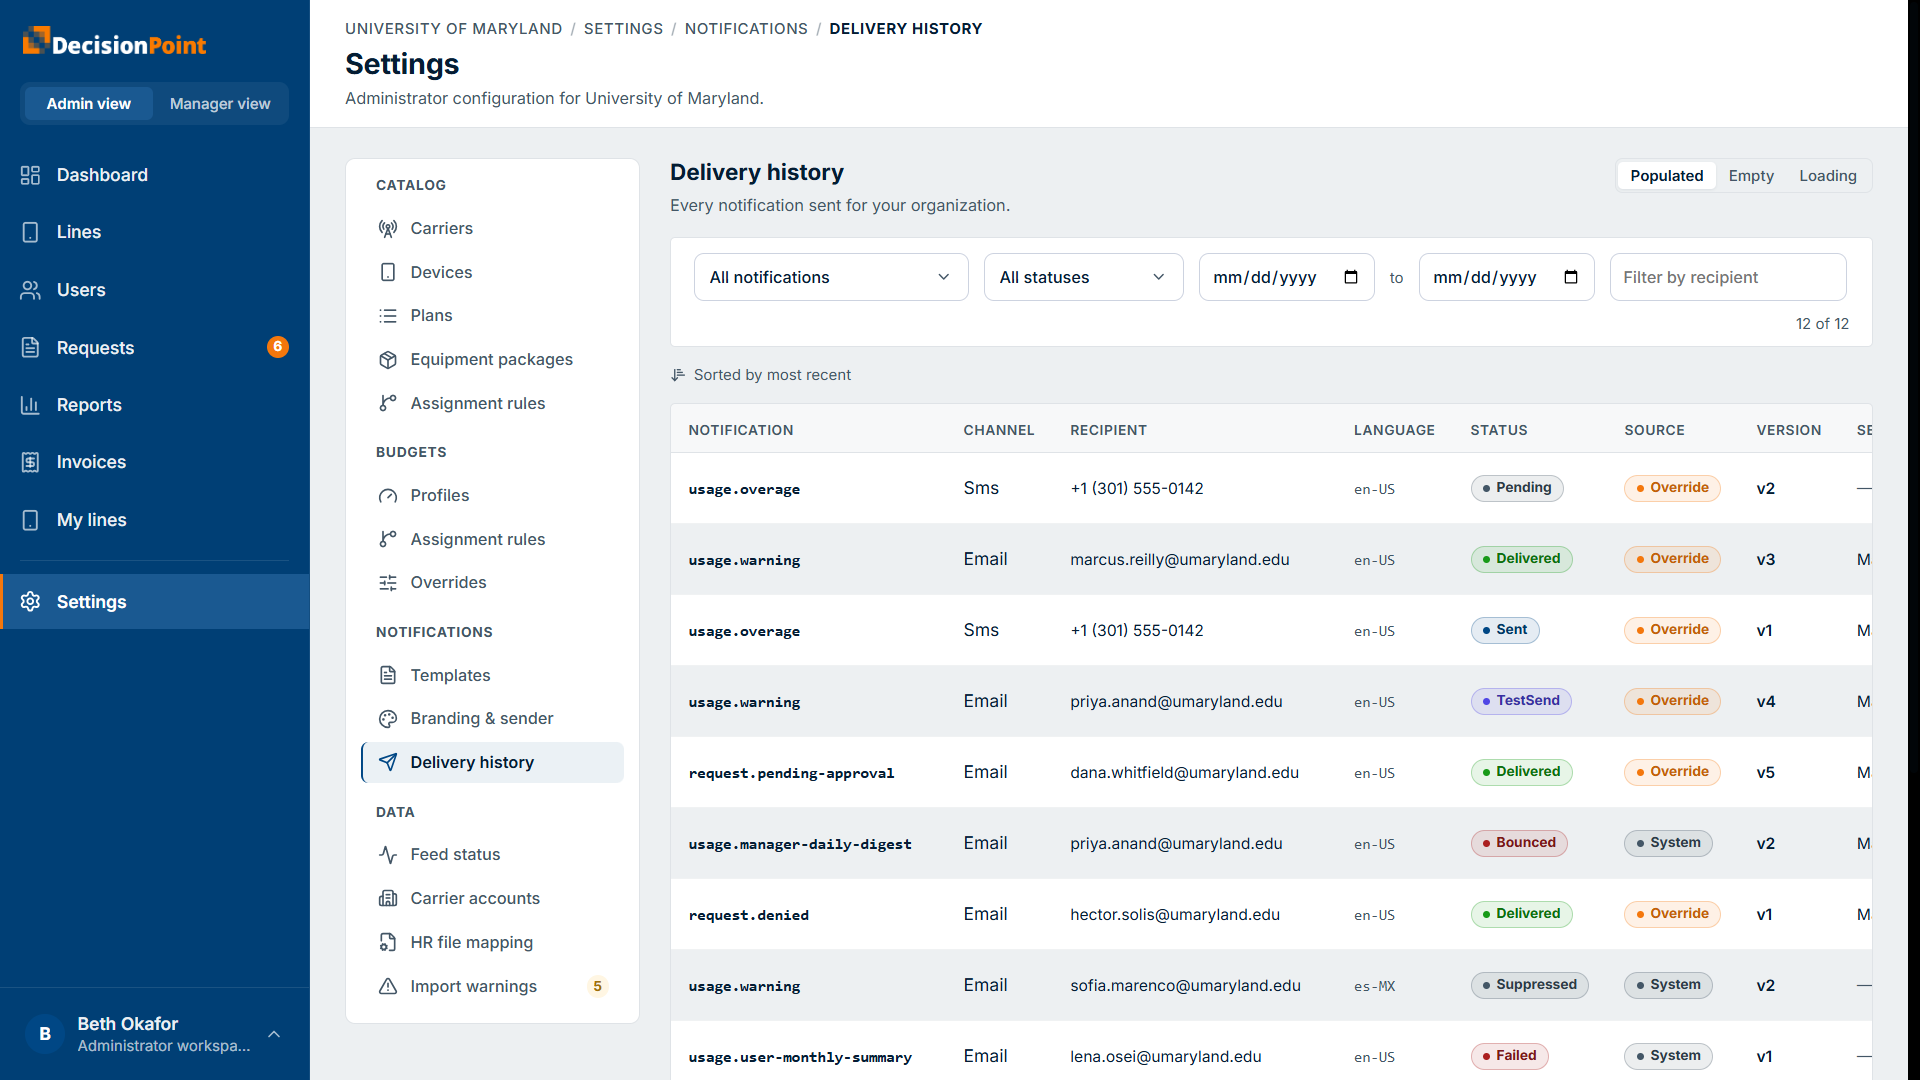
Task: Click the request.pending-approval notification
Action: pos(791,773)
